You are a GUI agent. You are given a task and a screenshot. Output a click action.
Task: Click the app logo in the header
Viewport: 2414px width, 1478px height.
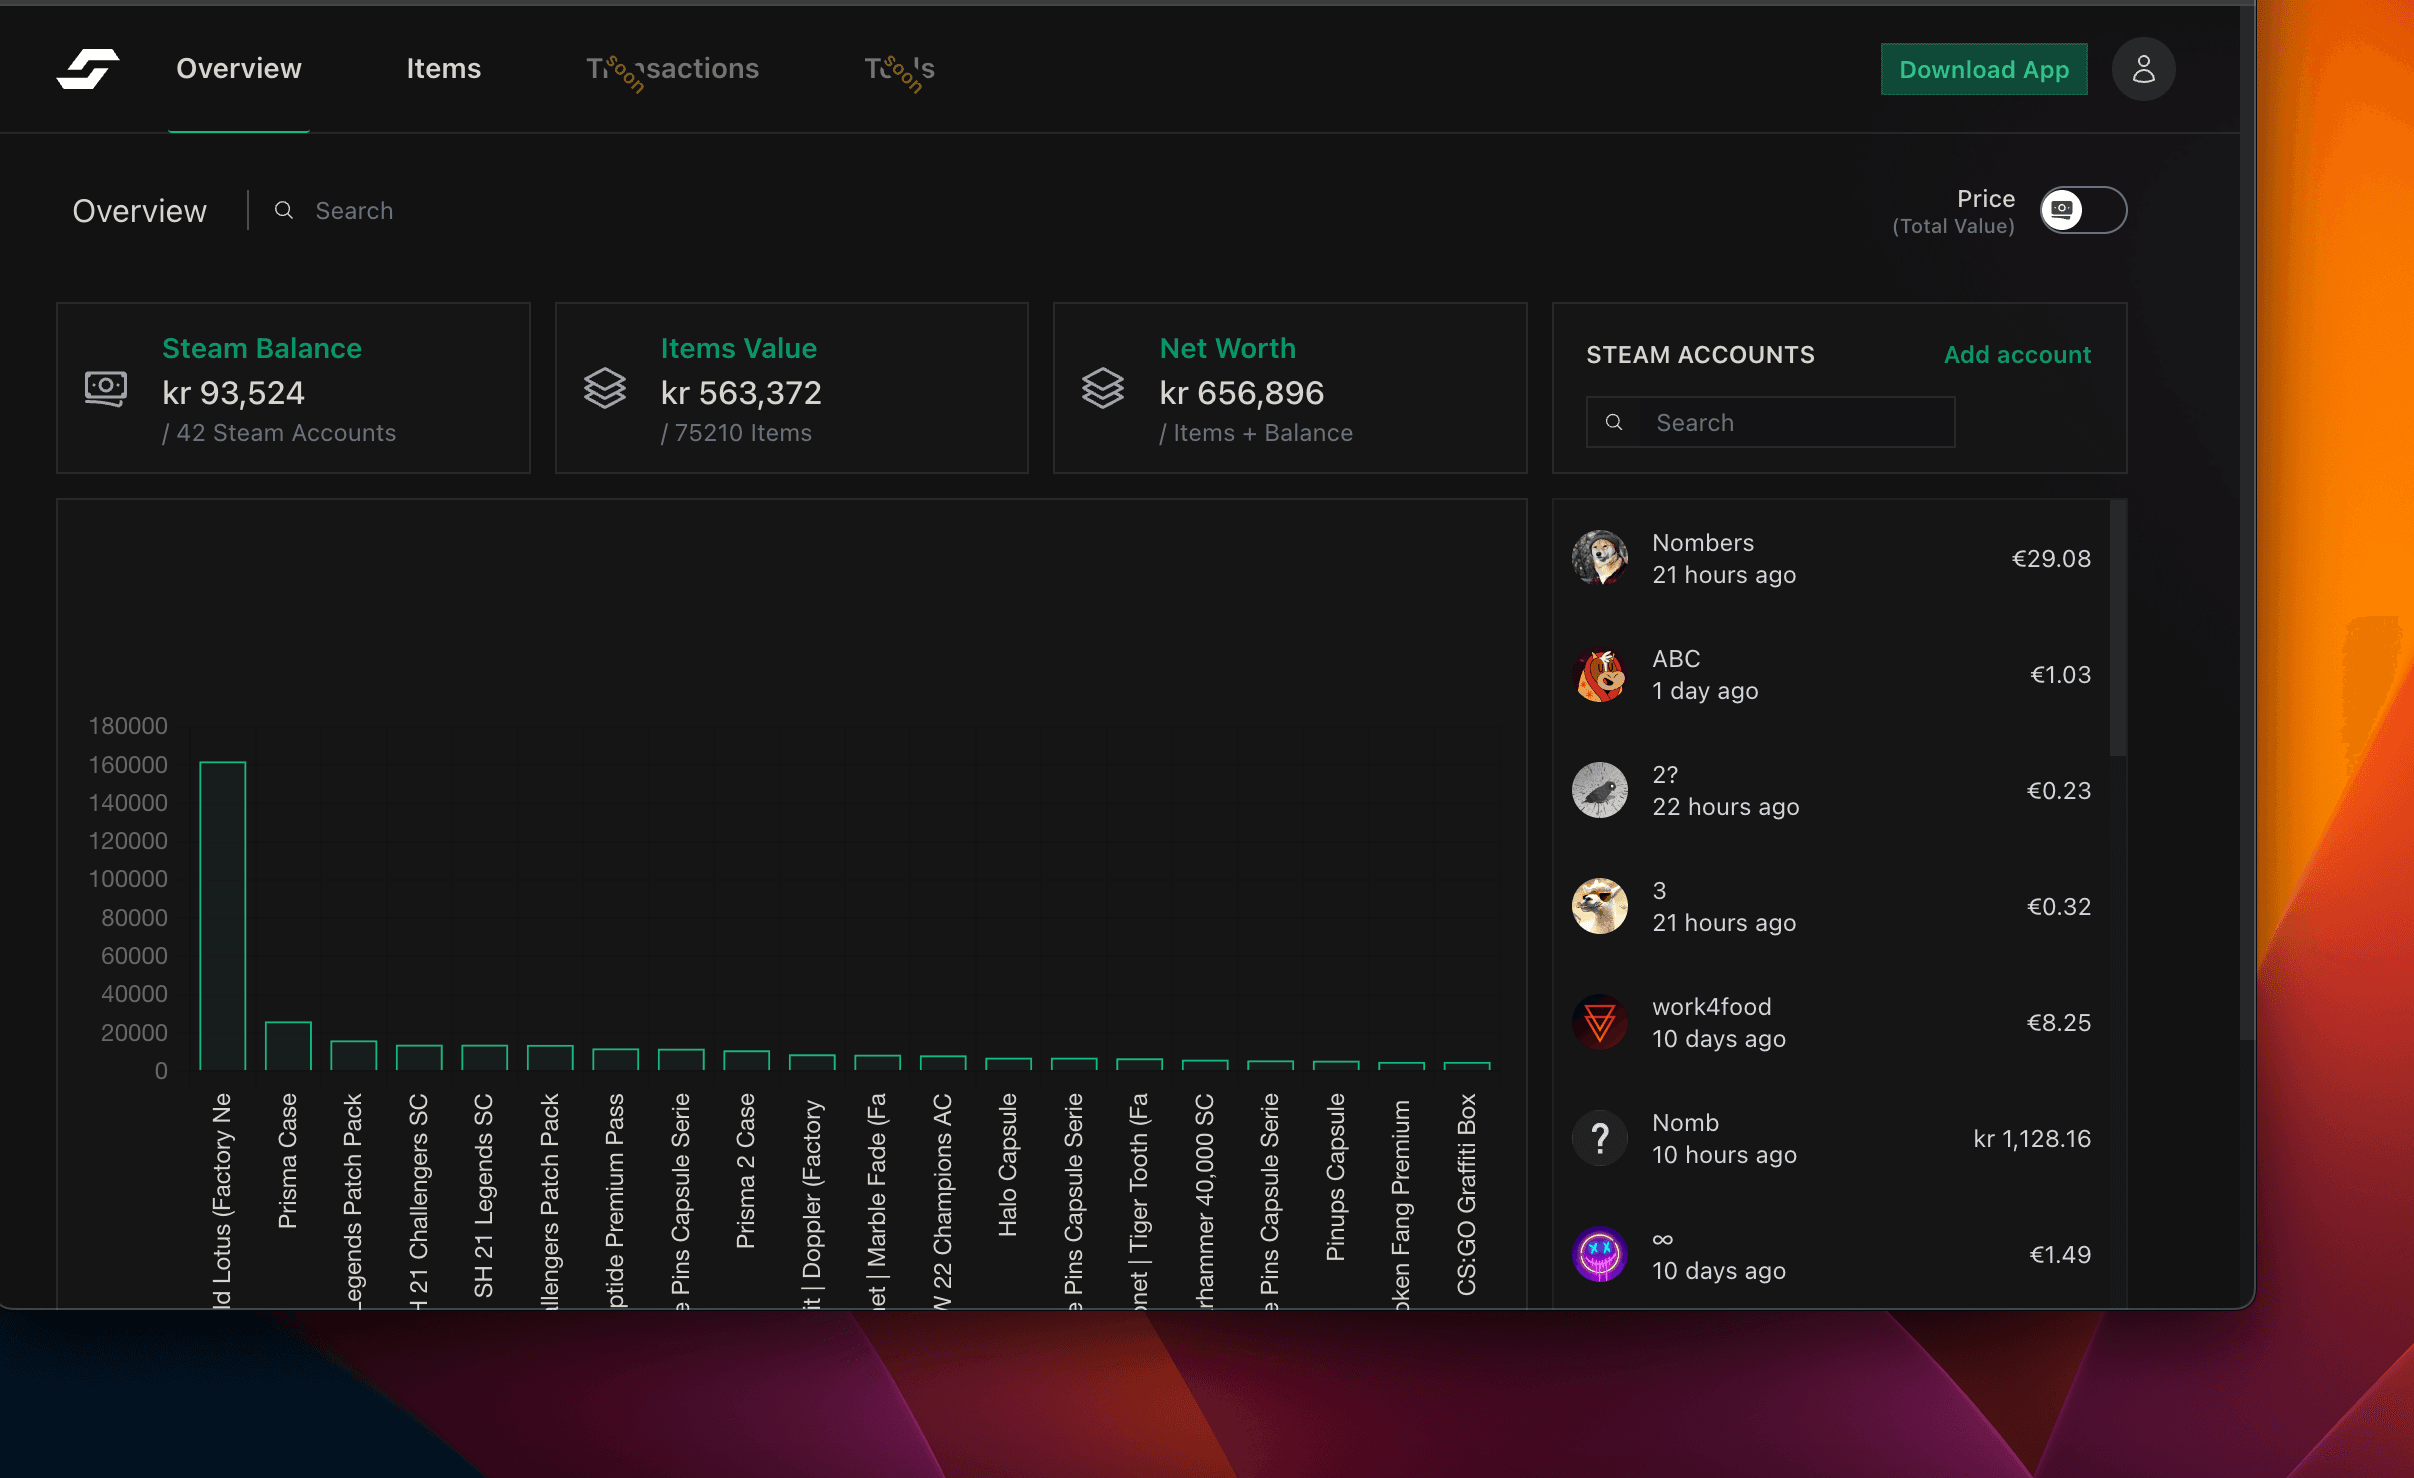click(x=88, y=68)
